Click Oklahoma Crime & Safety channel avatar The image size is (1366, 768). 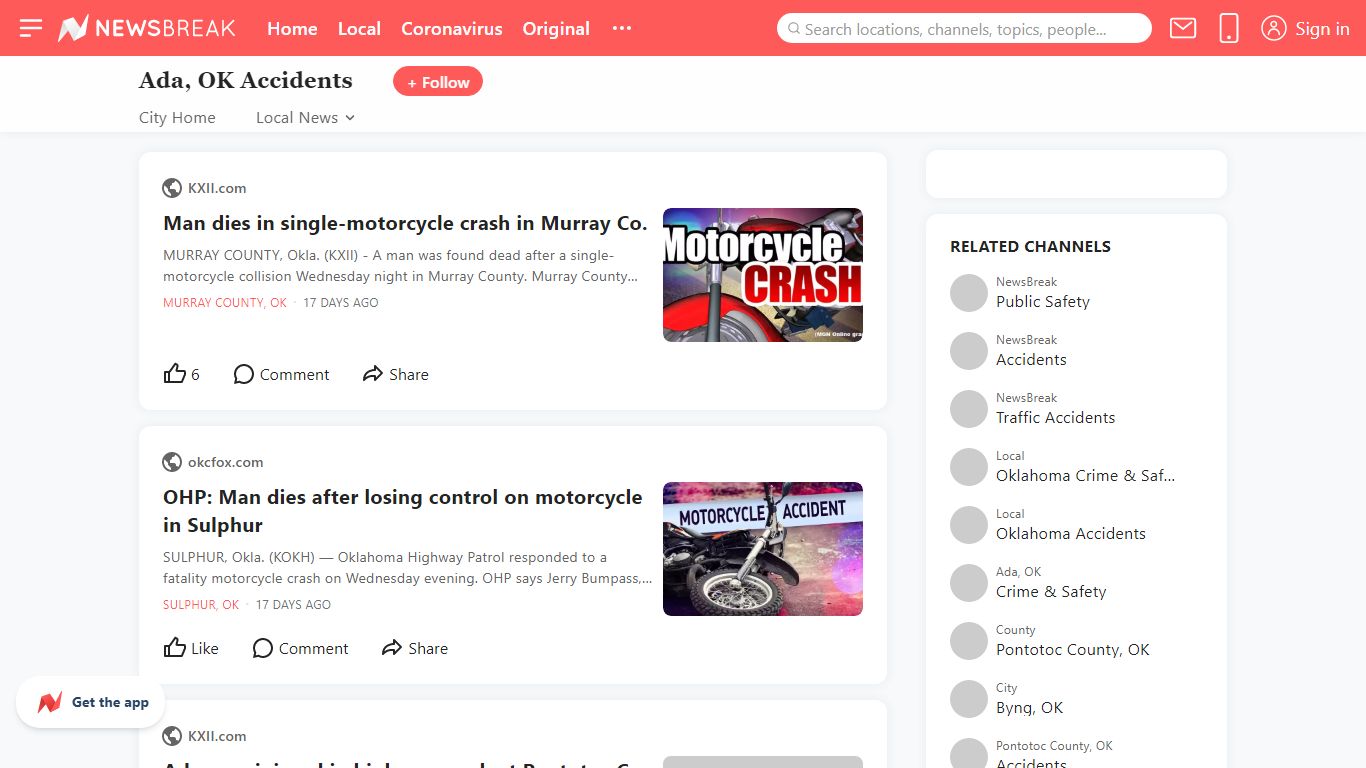(x=968, y=467)
